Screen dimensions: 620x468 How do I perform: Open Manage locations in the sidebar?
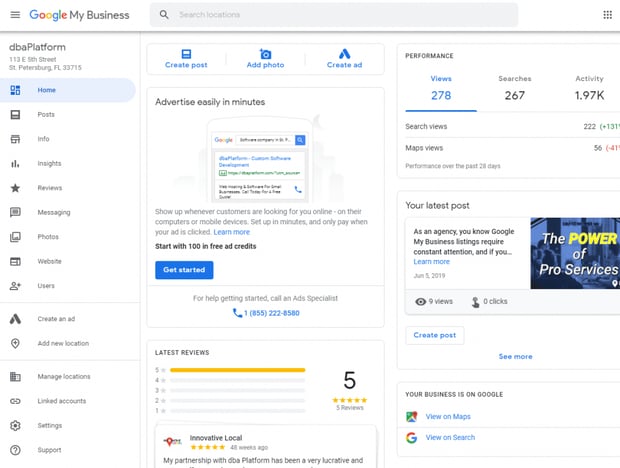point(64,376)
